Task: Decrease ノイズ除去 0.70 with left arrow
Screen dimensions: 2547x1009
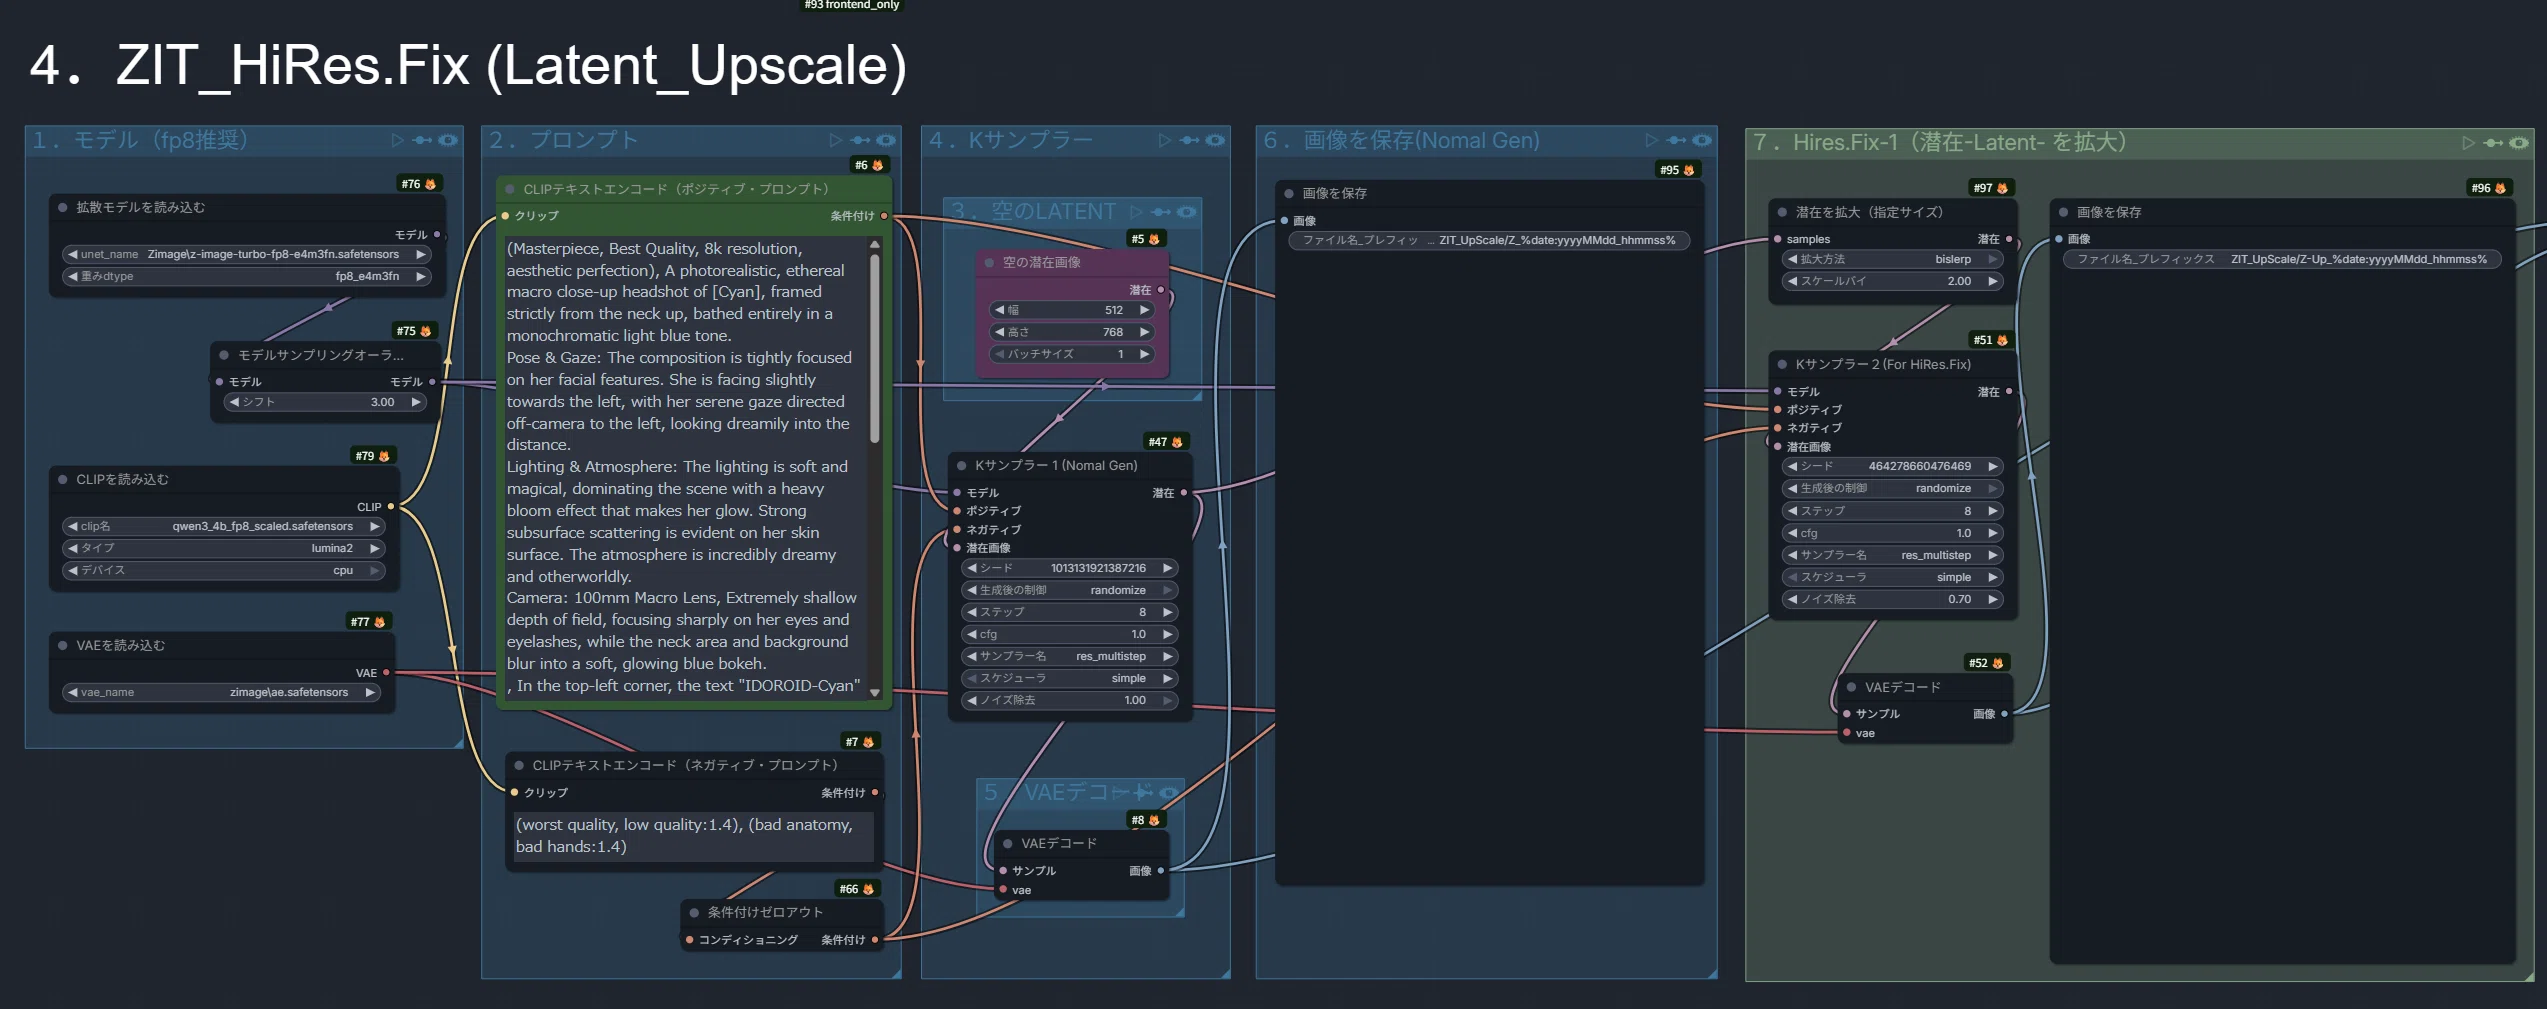Action: (x=1793, y=599)
